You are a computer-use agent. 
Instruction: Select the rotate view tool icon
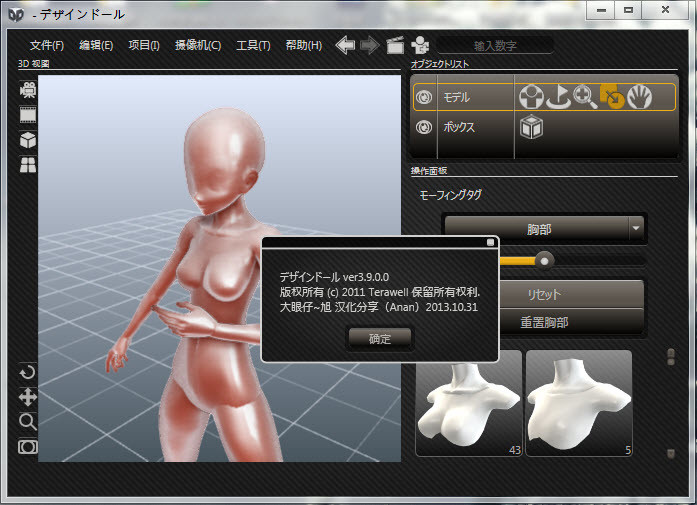(28, 372)
